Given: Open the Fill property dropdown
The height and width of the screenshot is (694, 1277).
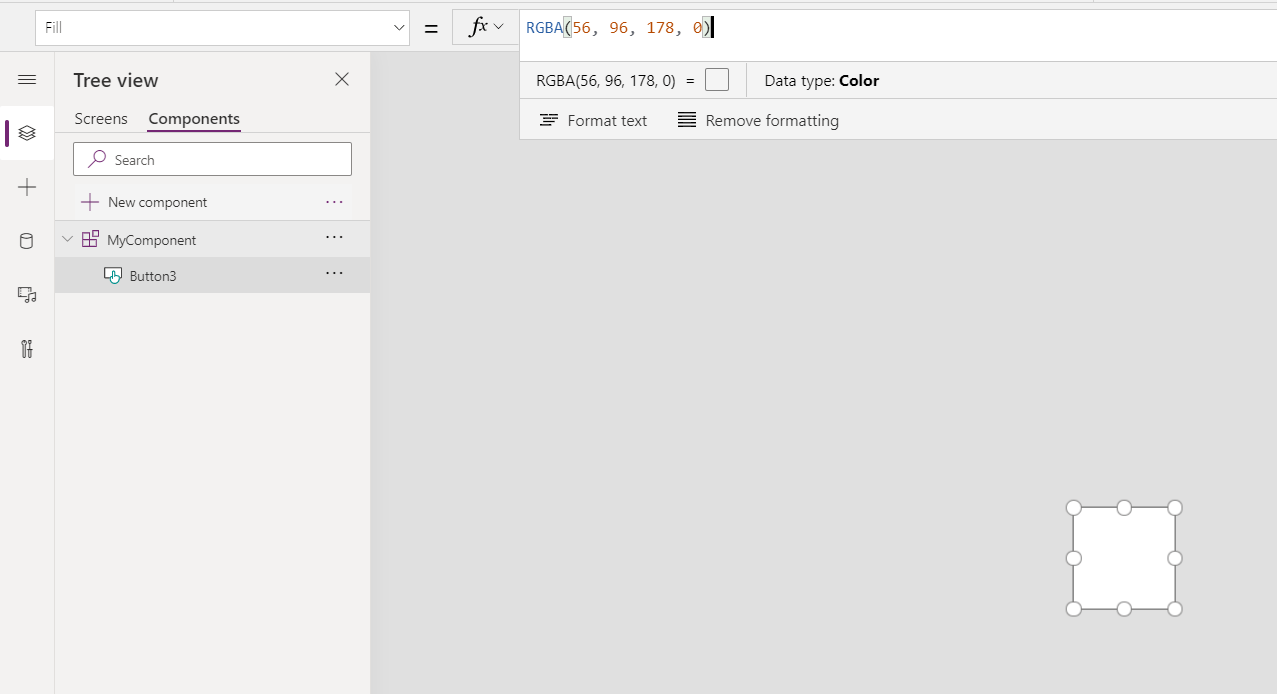Looking at the screenshot, I should click(x=398, y=27).
